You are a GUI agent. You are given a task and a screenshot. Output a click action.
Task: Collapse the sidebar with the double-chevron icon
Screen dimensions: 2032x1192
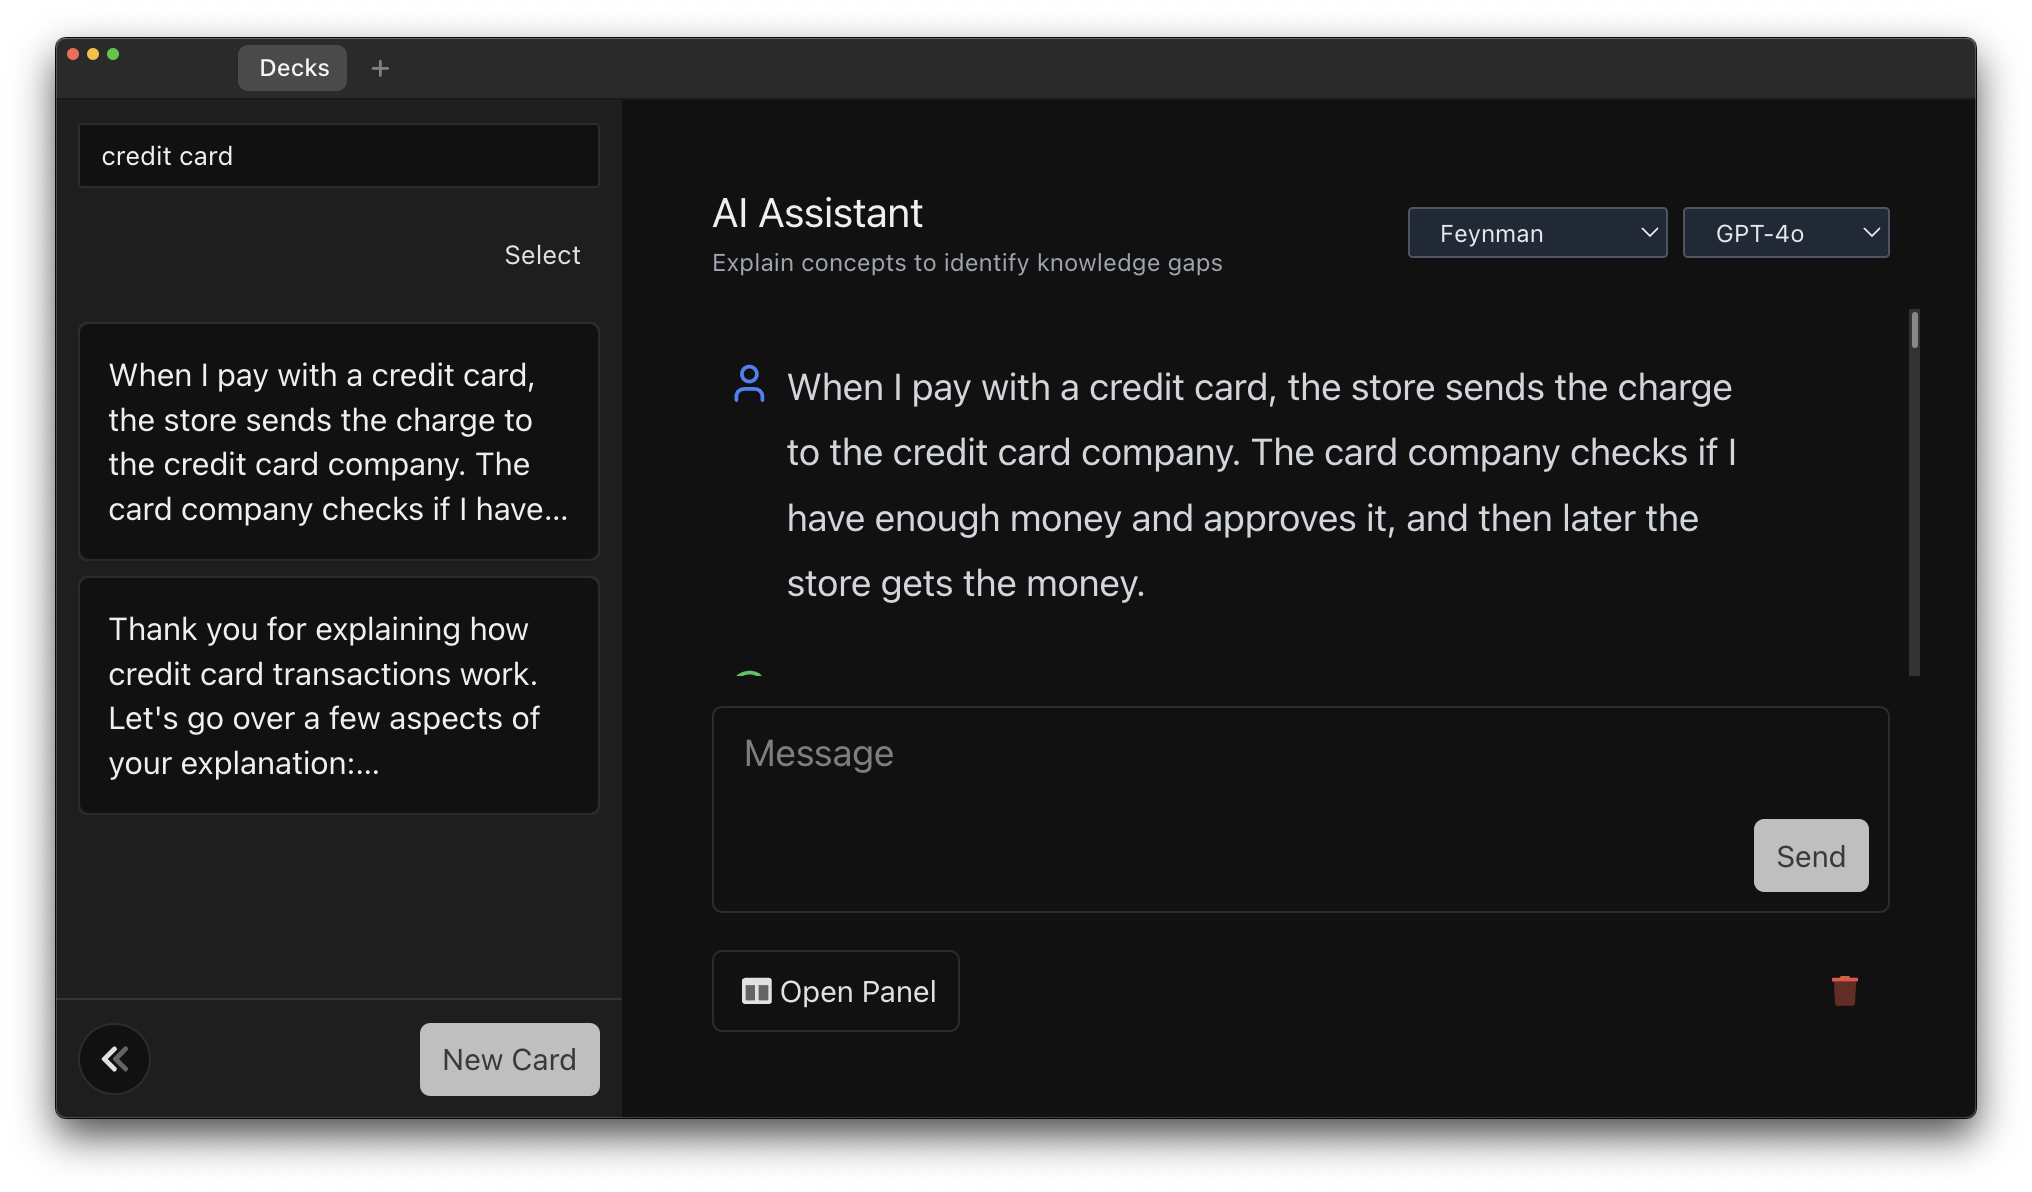coord(114,1058)
